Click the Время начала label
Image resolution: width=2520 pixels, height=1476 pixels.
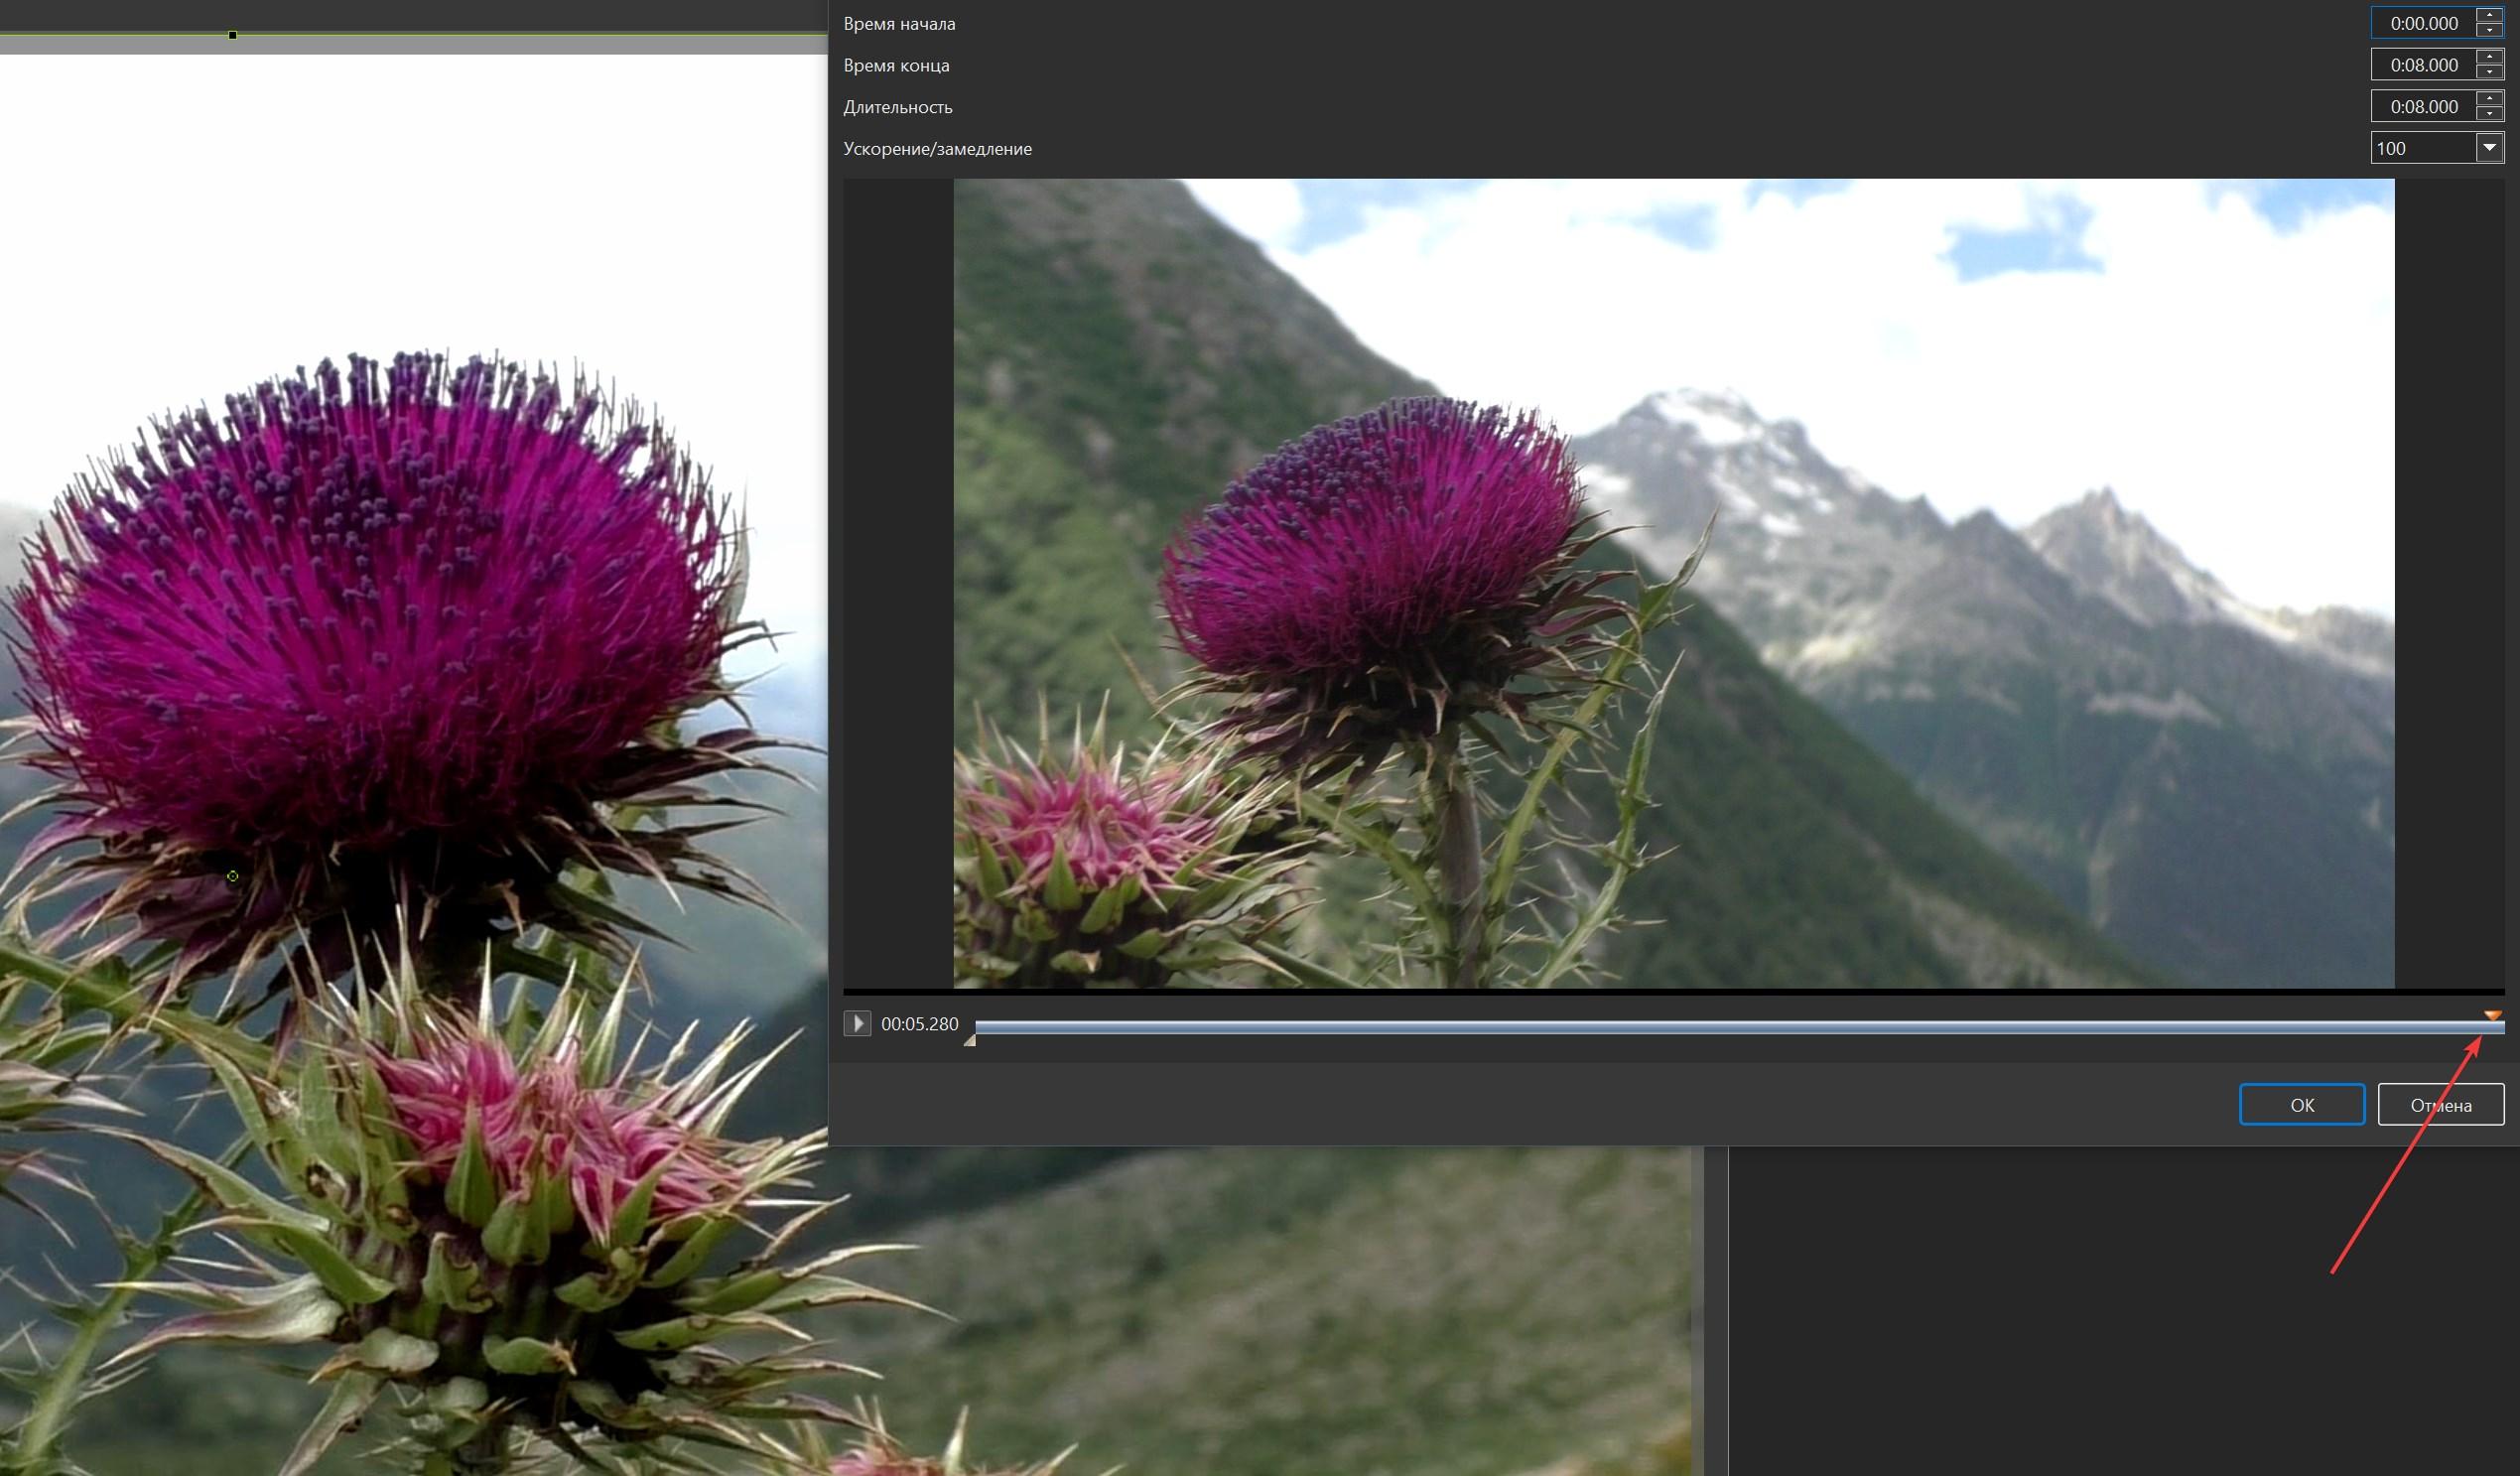point(899,24)
